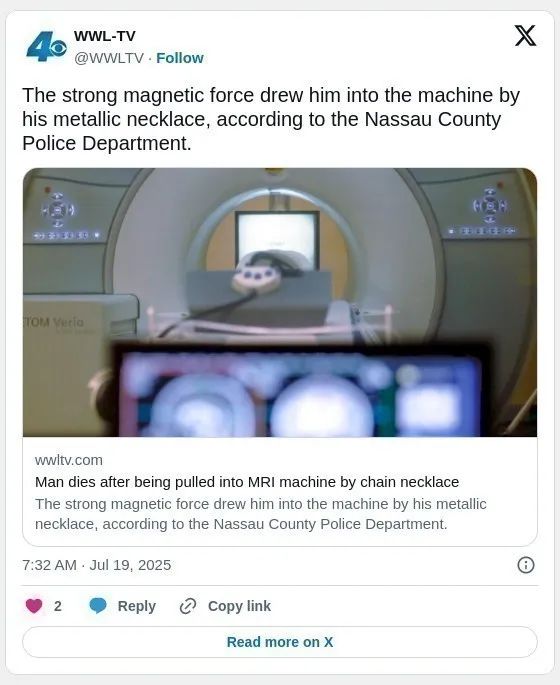Click the WWL-TV channel 4 logo avatar

[x=46, y=46]
